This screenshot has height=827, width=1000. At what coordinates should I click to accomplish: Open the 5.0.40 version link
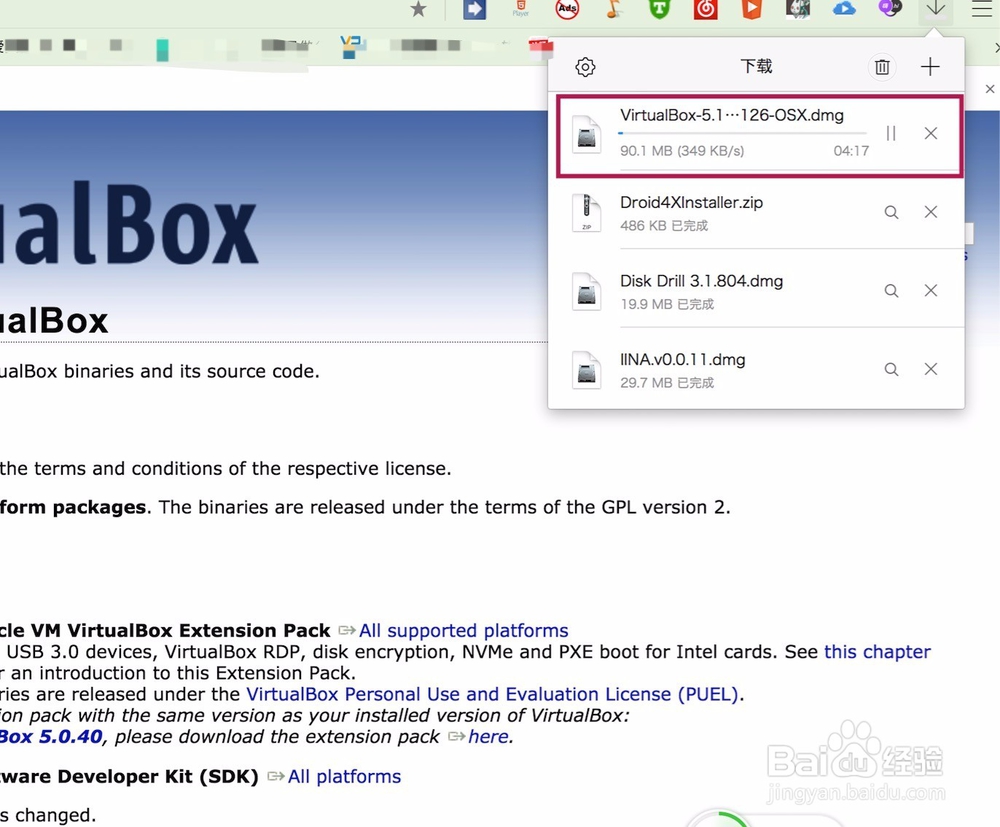[51, 736]
